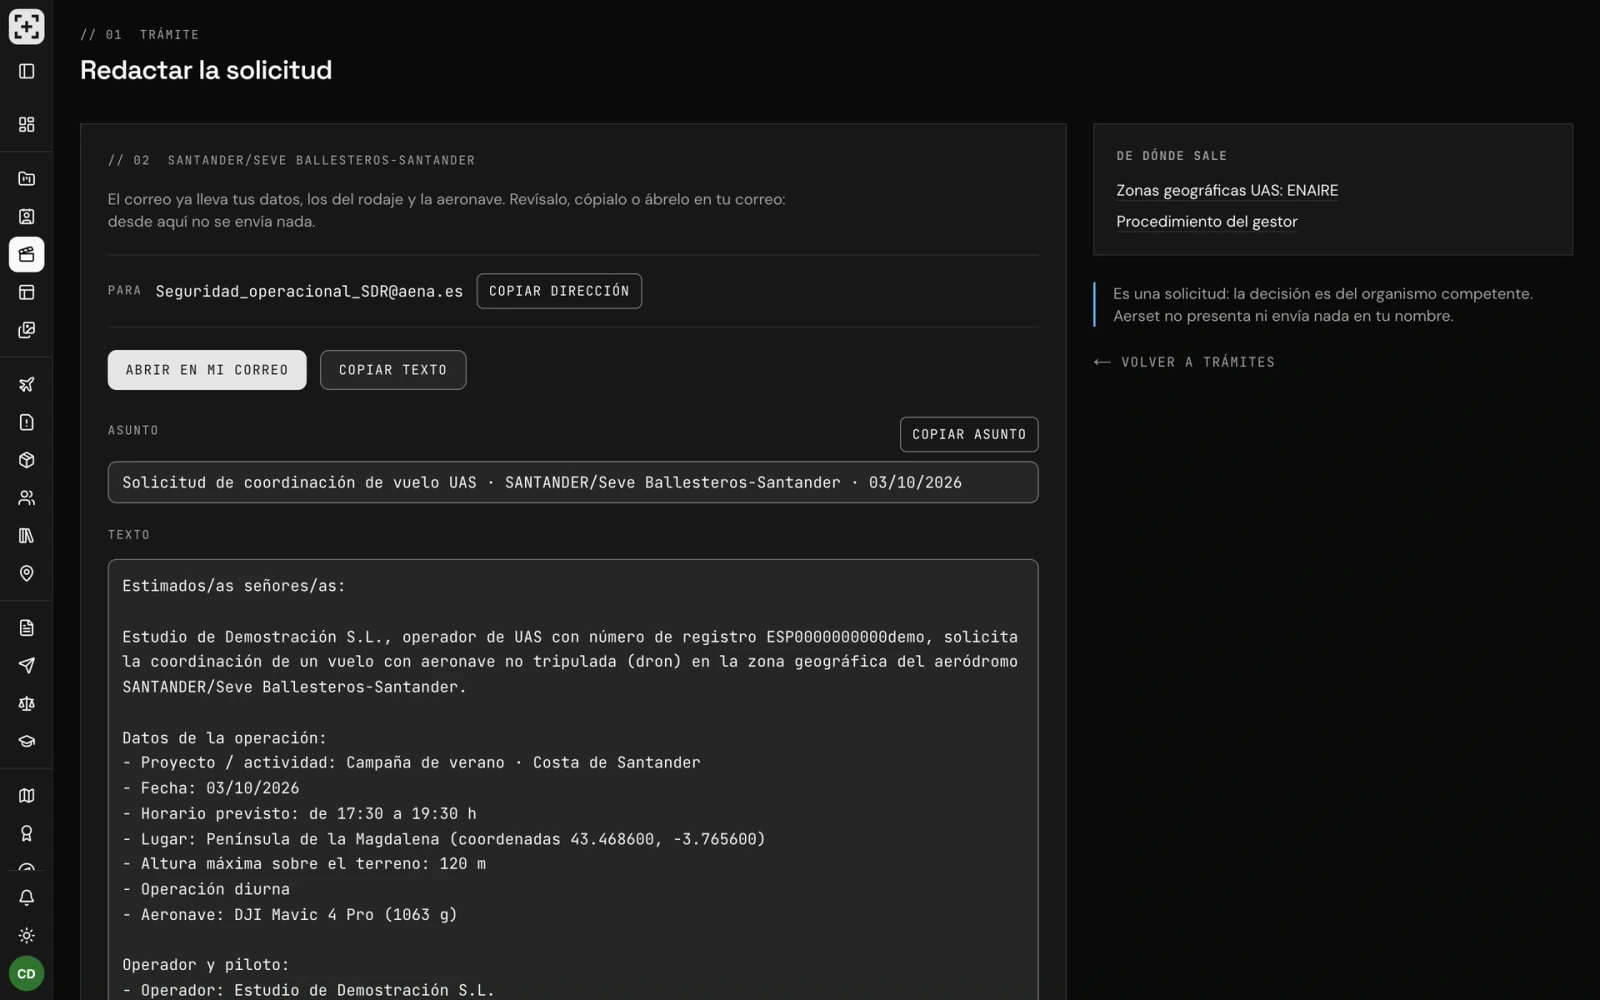Click the Aerset logo icon
The width and height of the screenshot is (1600, 1000).
[x=27, y=26]
